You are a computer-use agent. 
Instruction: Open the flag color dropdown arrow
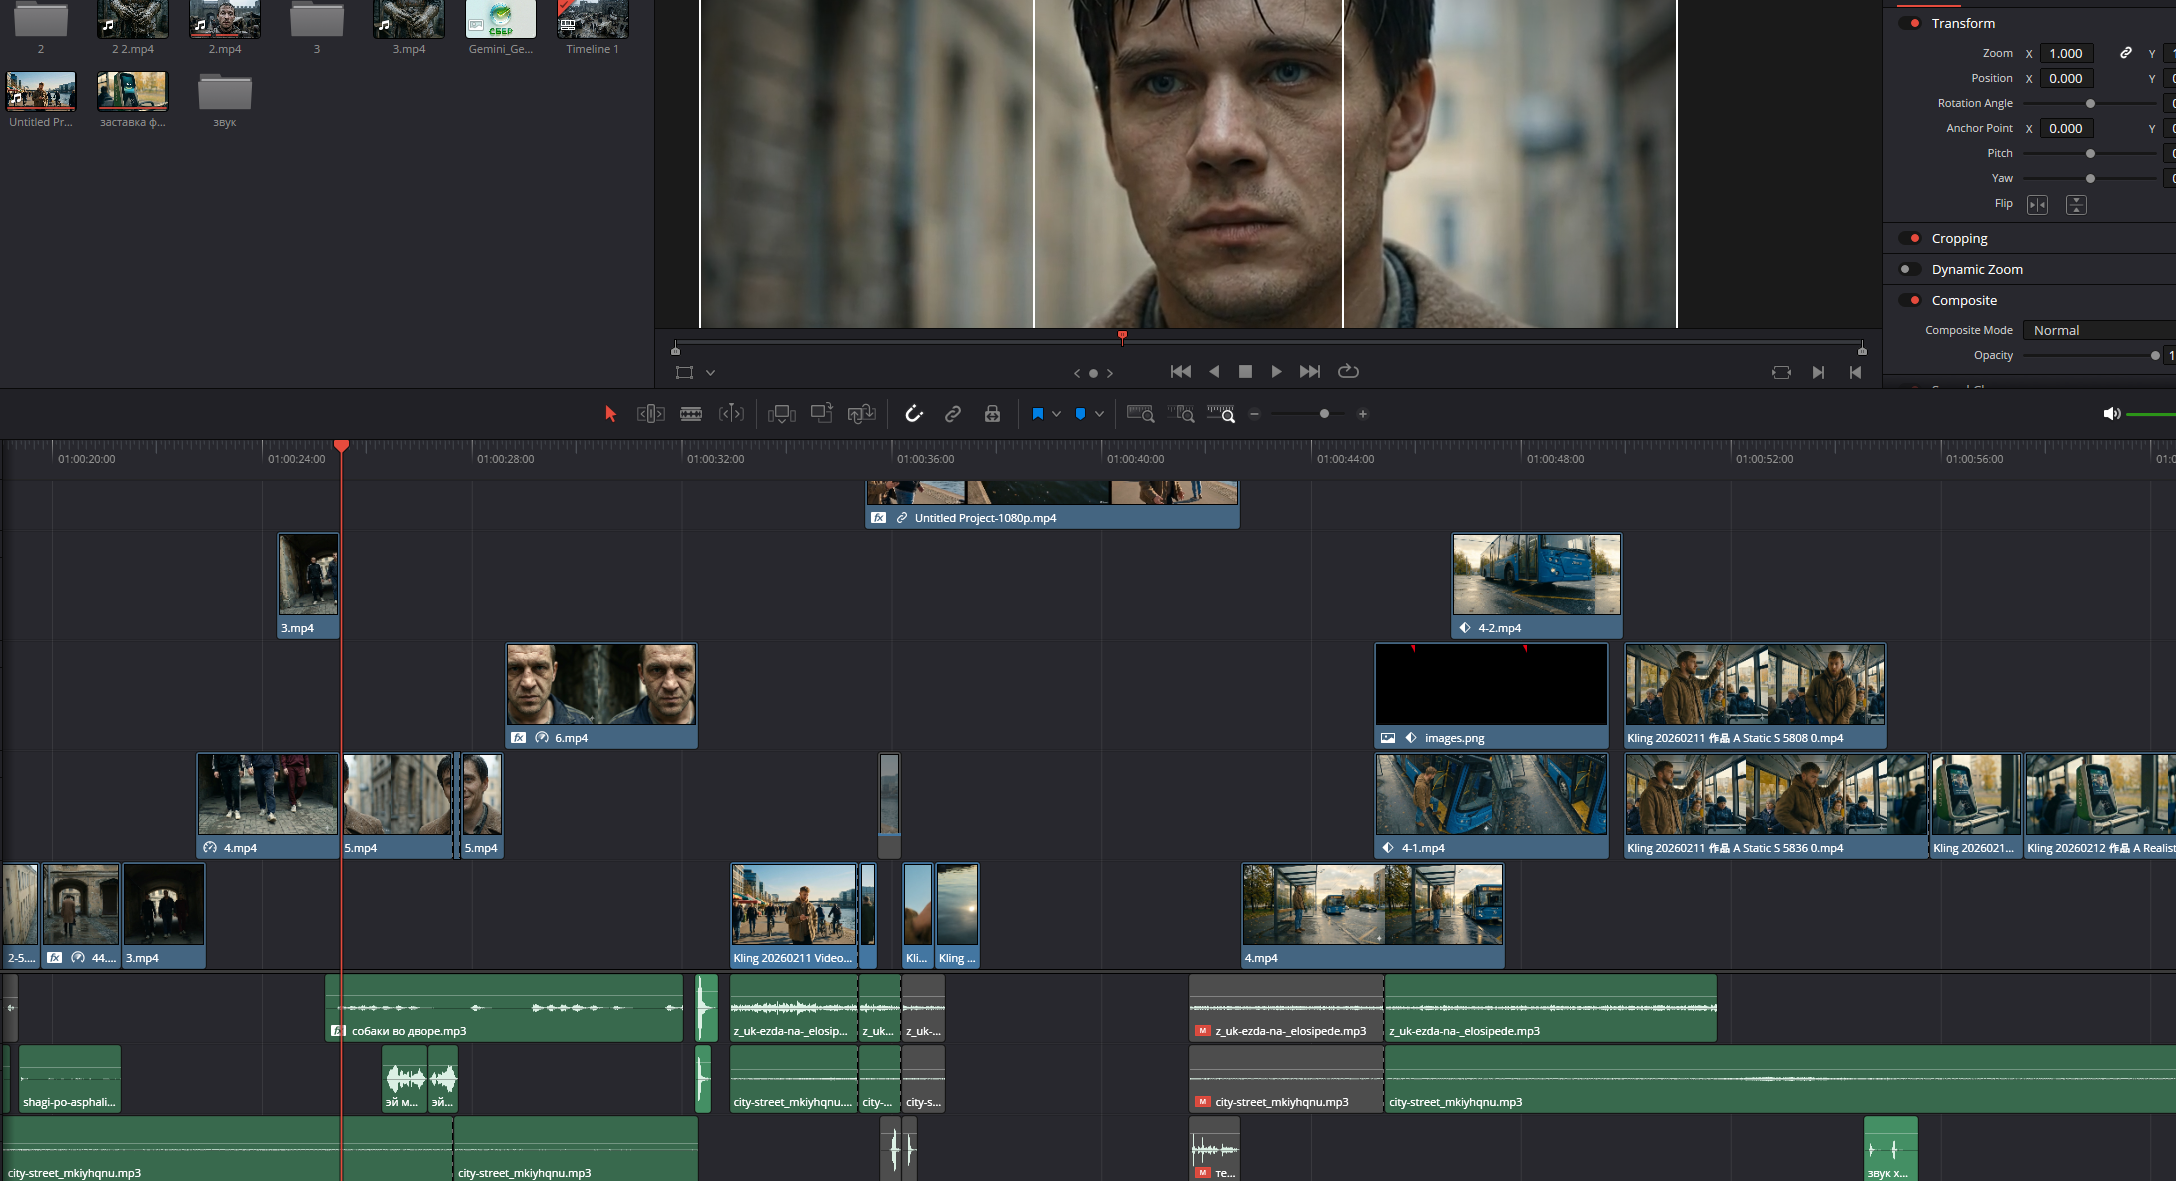pos(1056,414)
